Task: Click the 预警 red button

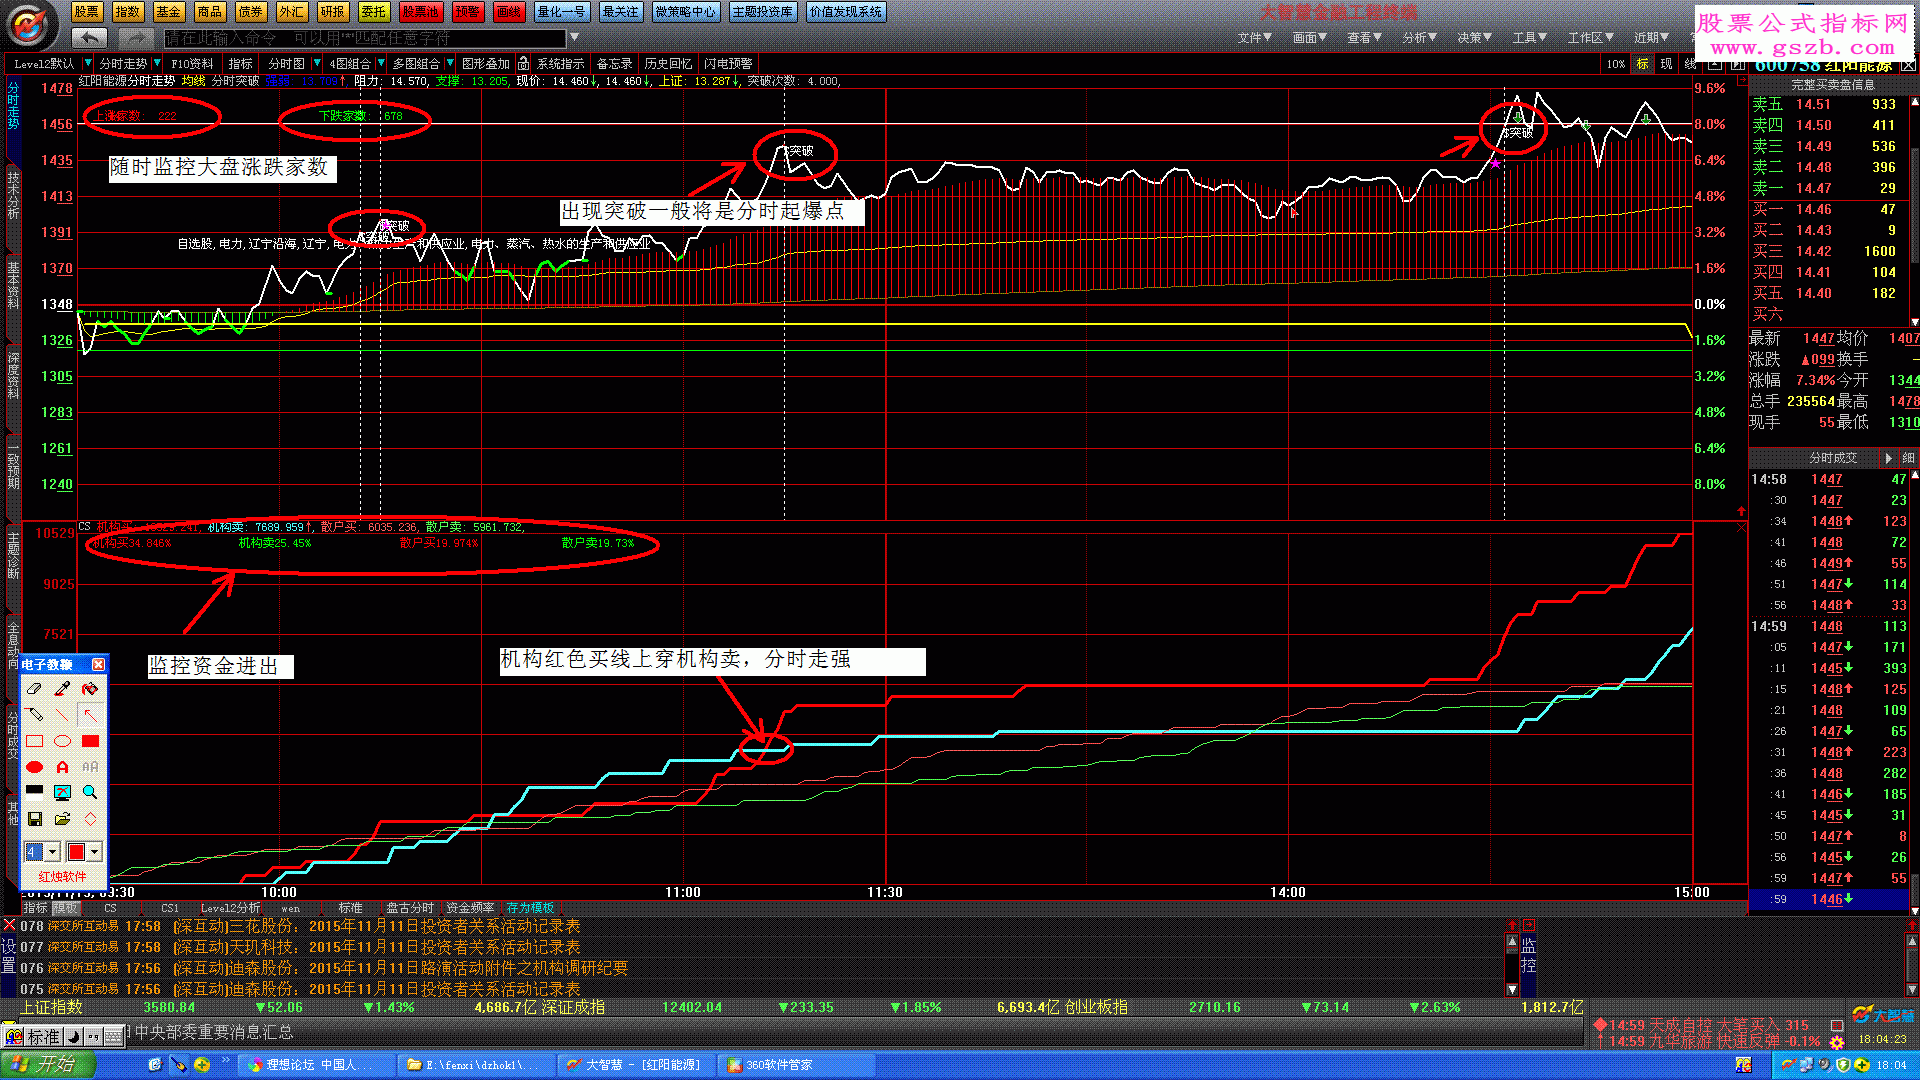Action: coord(467,12)
